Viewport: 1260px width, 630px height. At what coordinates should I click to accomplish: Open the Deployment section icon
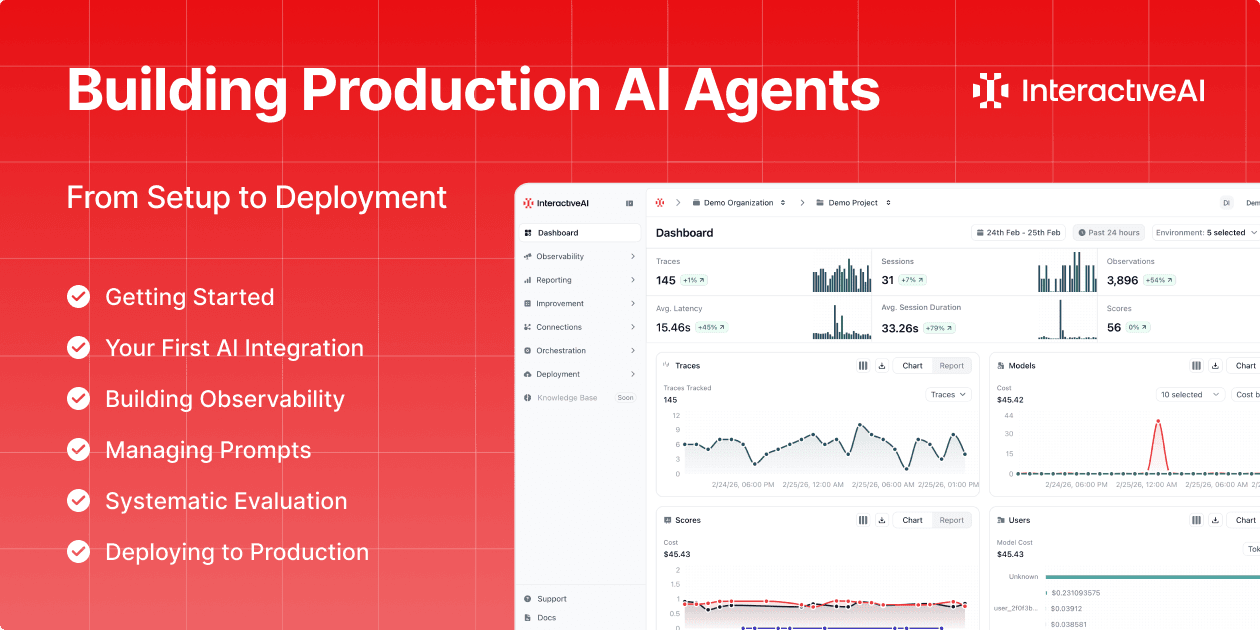click(527, 374)
